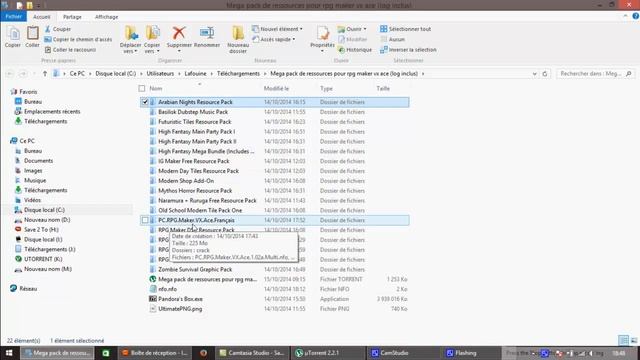Switch to details view icon in status bar
This screenshot has height=360, width=640.
623,340
